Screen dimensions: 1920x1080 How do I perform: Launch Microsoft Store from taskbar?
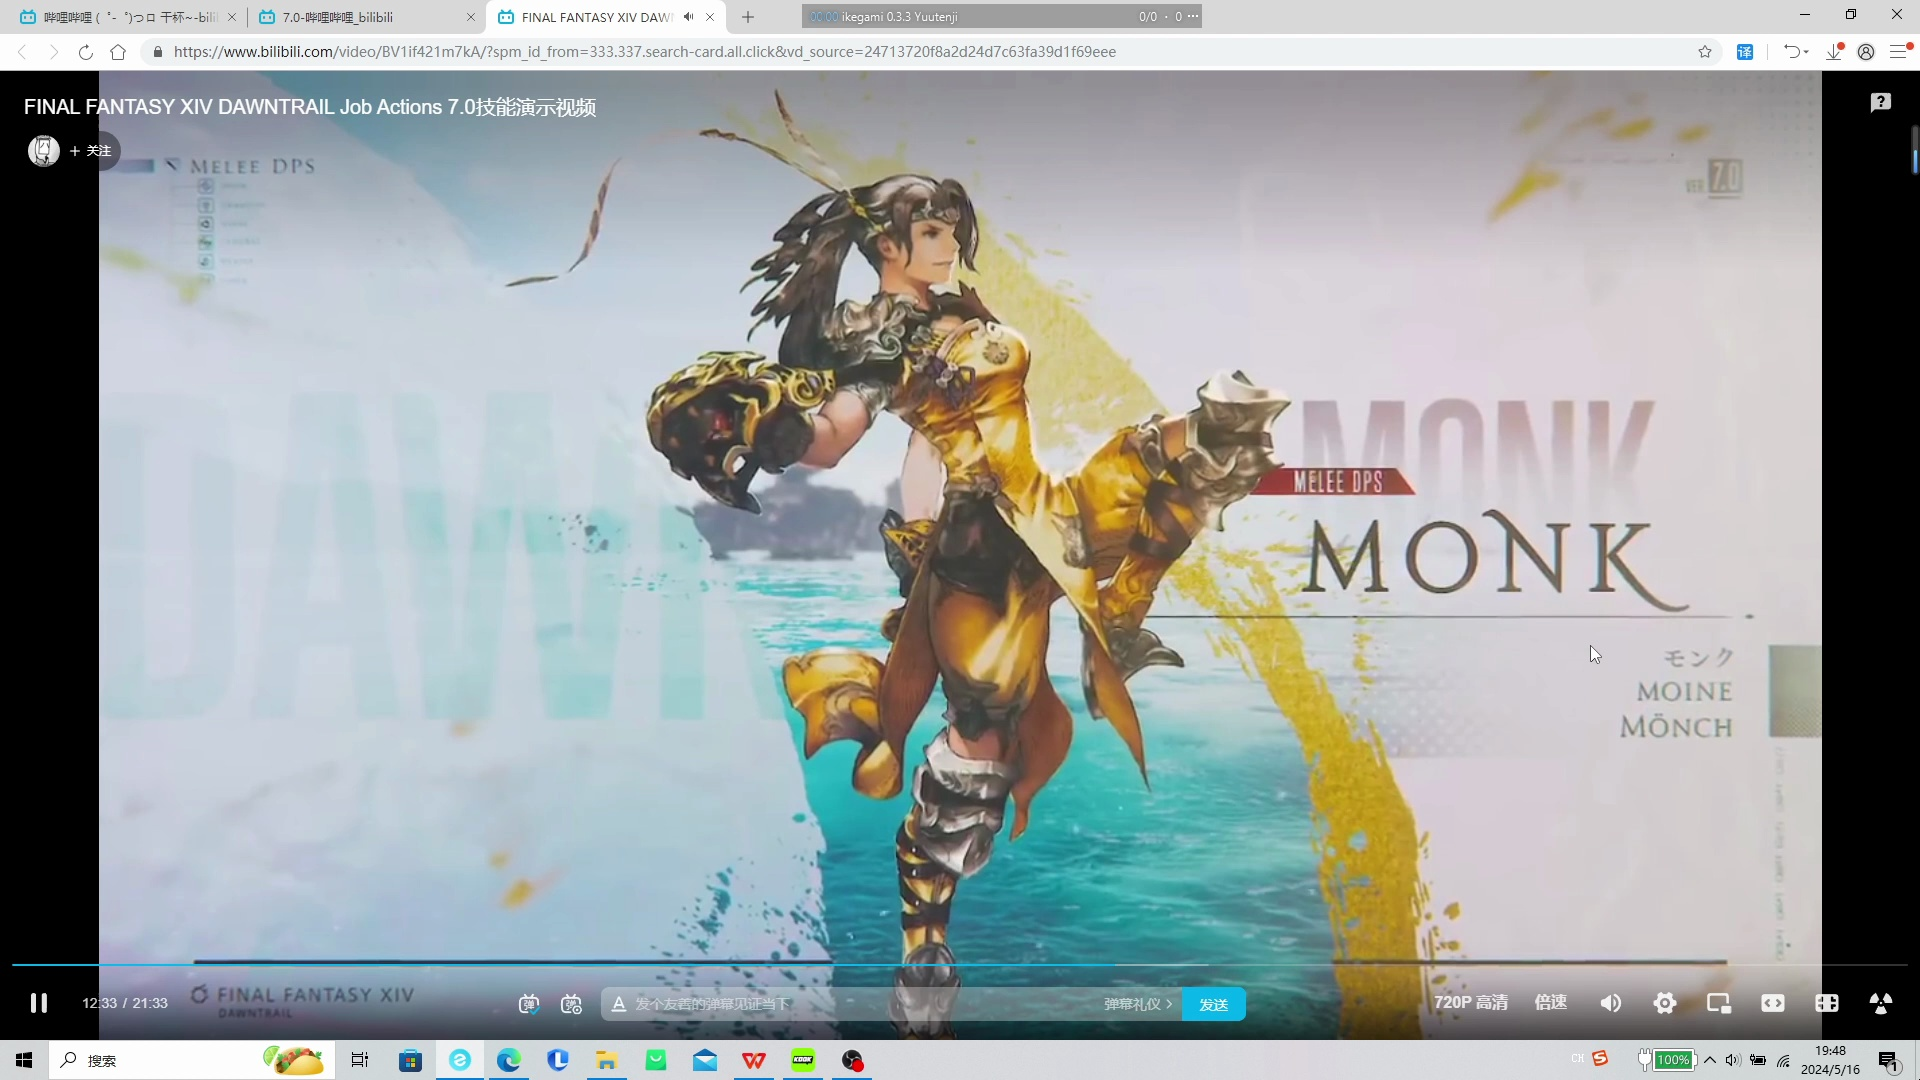coord(410,1060)
